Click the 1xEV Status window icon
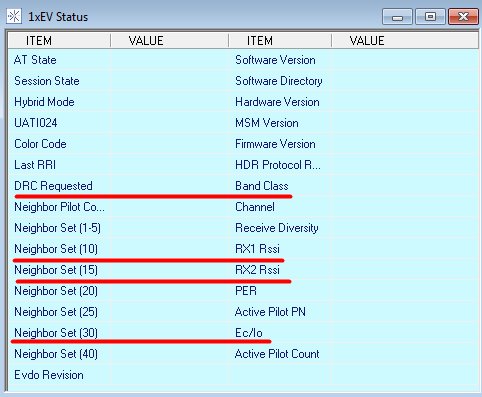The width and height of the screenshot is (482, 397). (14, 16)
